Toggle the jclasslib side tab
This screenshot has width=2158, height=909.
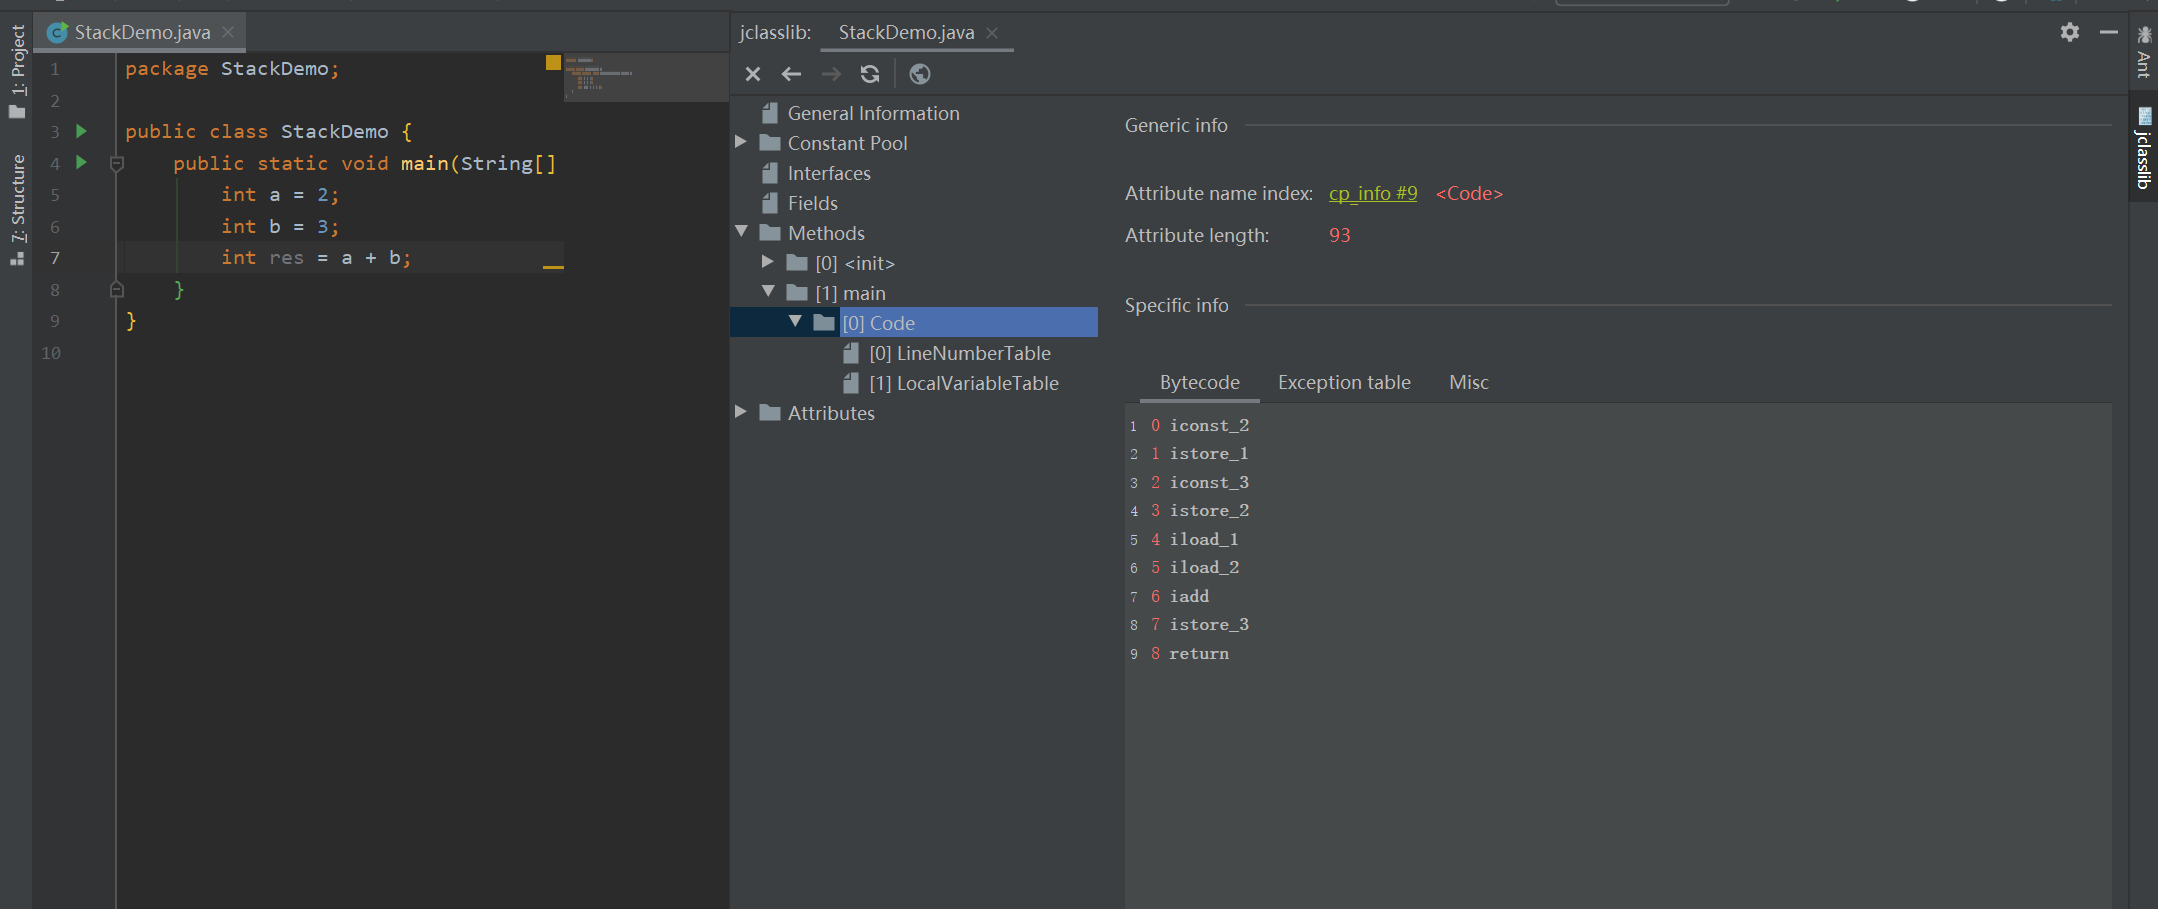click(x=2143, y=148)
